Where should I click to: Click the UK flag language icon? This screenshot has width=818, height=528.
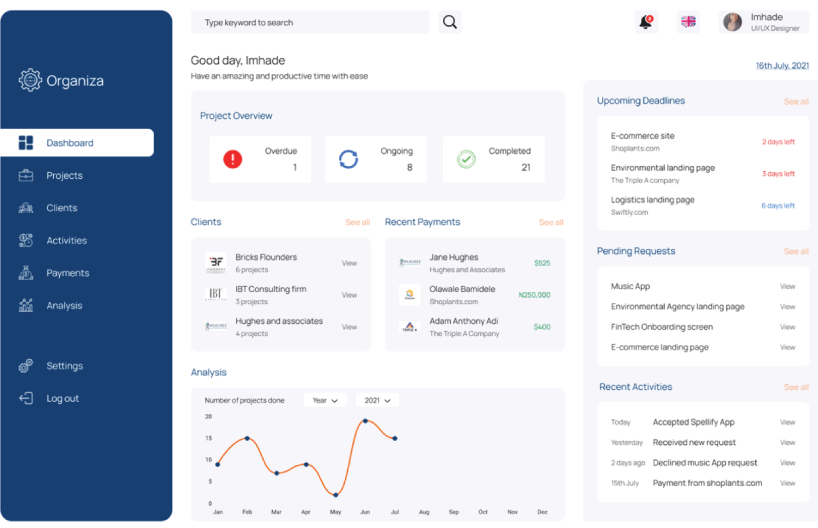click(688, 21)
